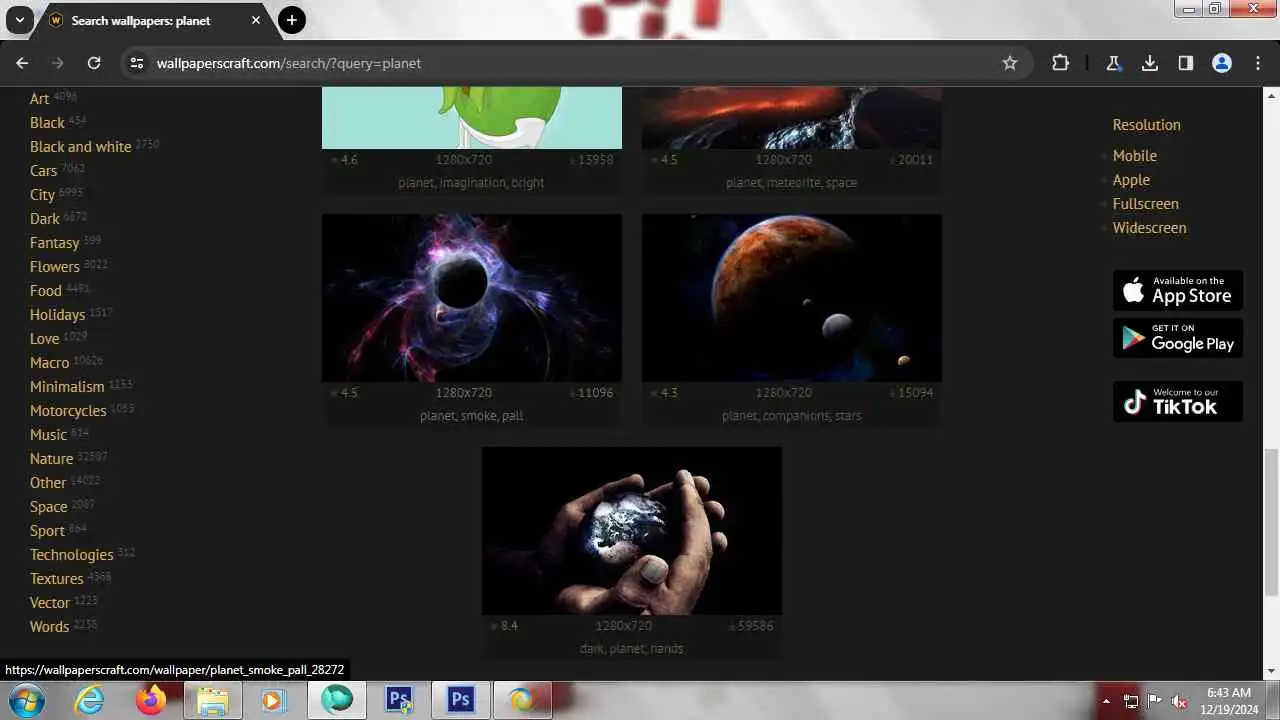Open the Sport category

(x=47, y=530)
